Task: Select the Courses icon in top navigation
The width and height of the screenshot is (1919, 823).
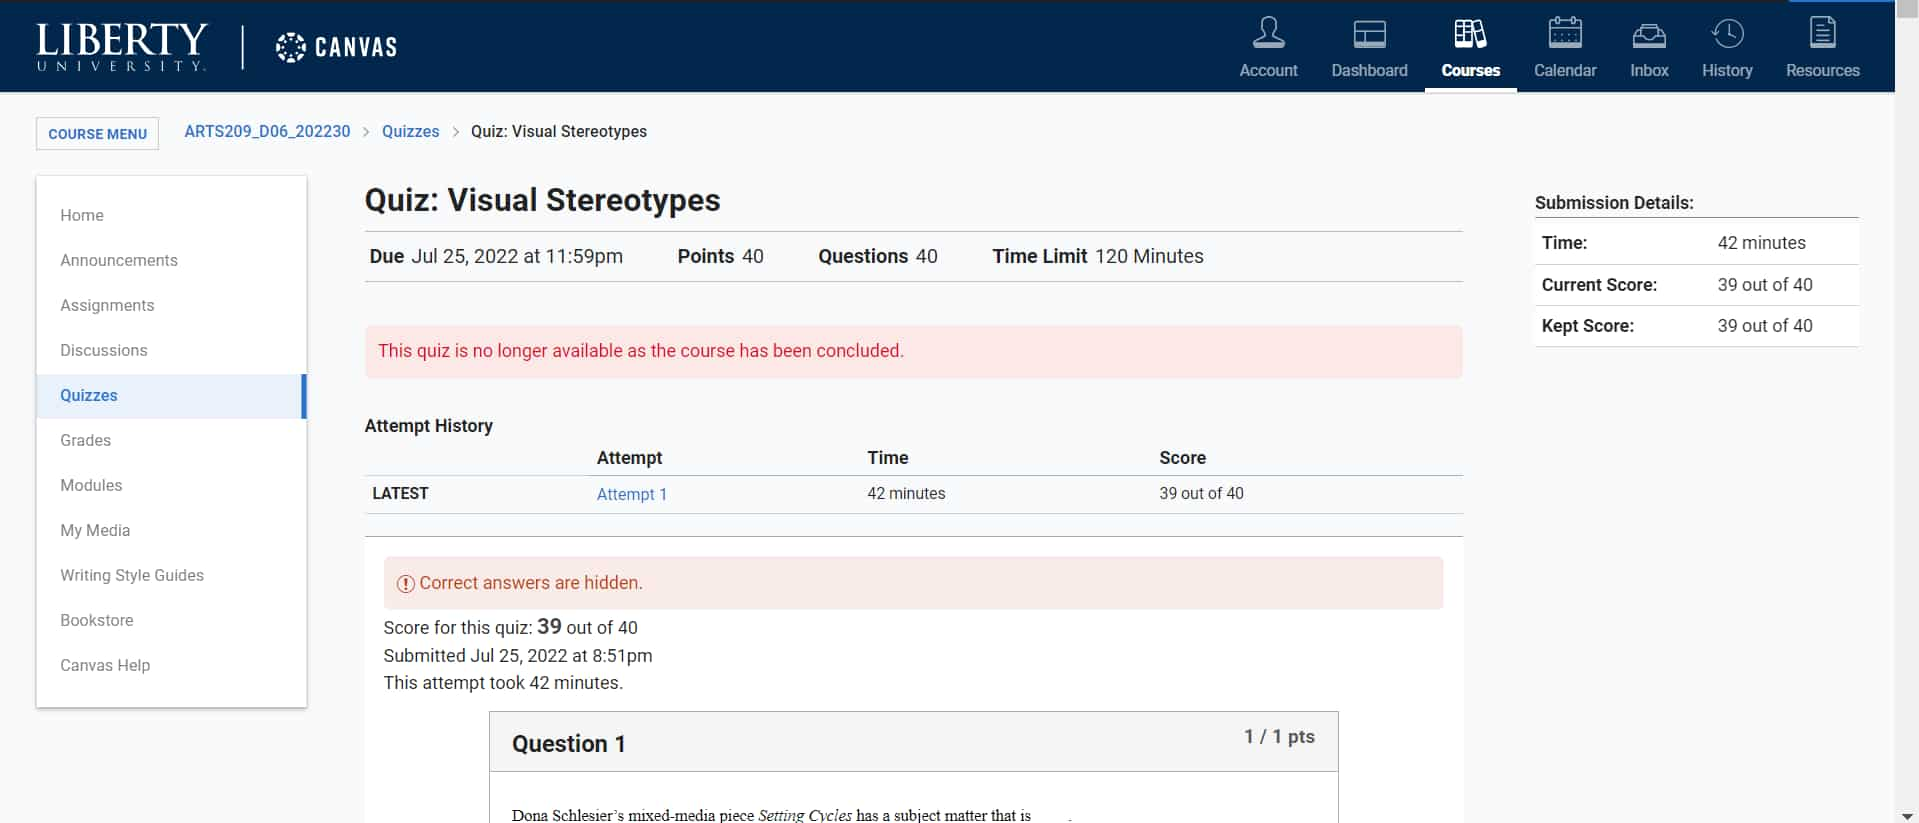Action: (1470, 33)
